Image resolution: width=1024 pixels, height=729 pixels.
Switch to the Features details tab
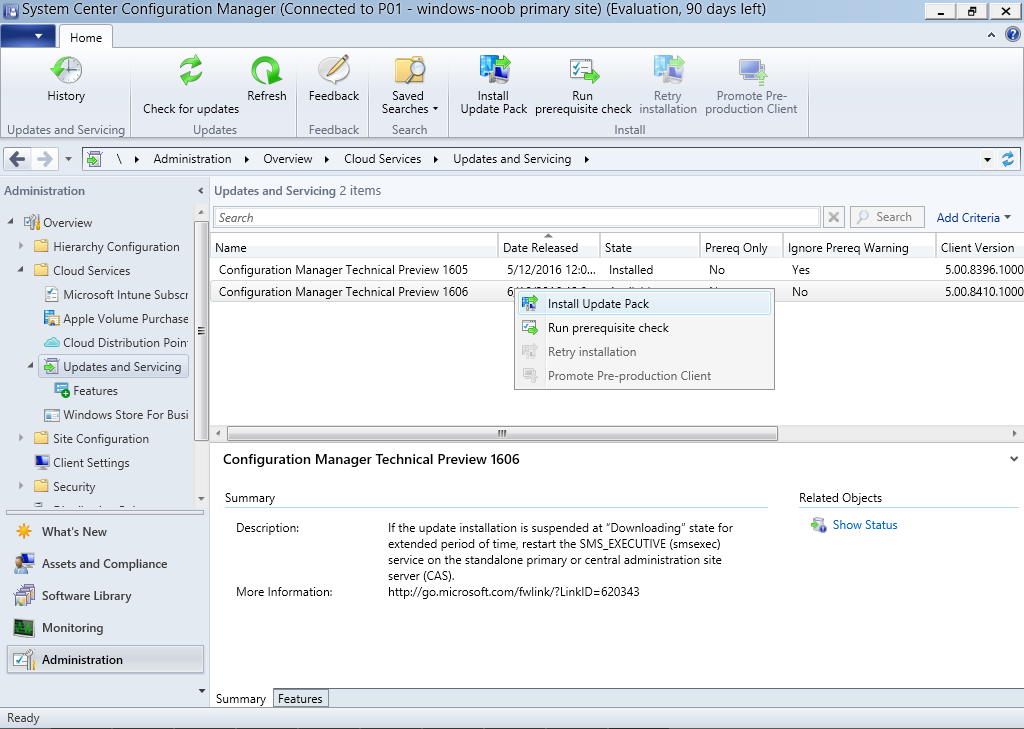(x=300, y=698)
